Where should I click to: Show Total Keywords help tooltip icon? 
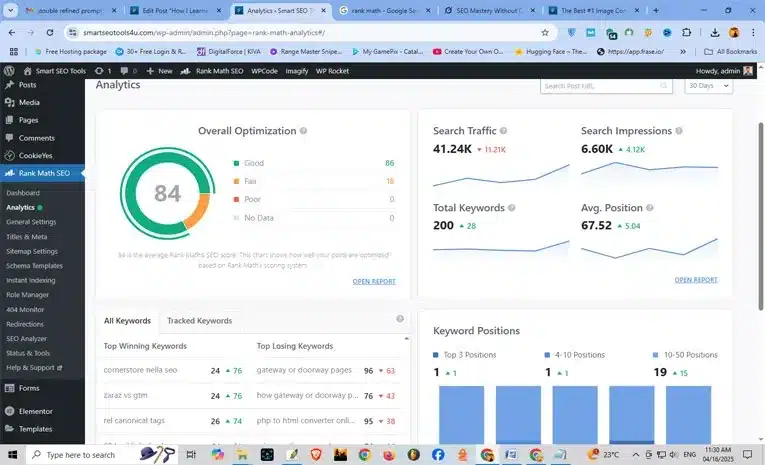[511, 208]
